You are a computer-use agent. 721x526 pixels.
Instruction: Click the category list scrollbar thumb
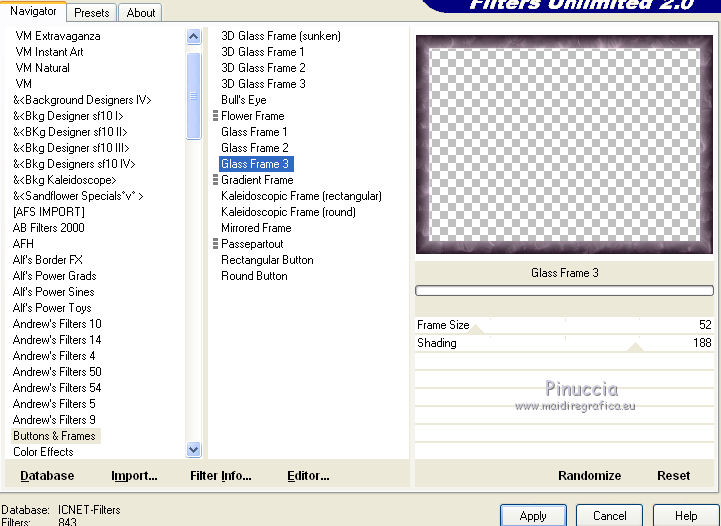pyautogui.click(x=194, y=96)
